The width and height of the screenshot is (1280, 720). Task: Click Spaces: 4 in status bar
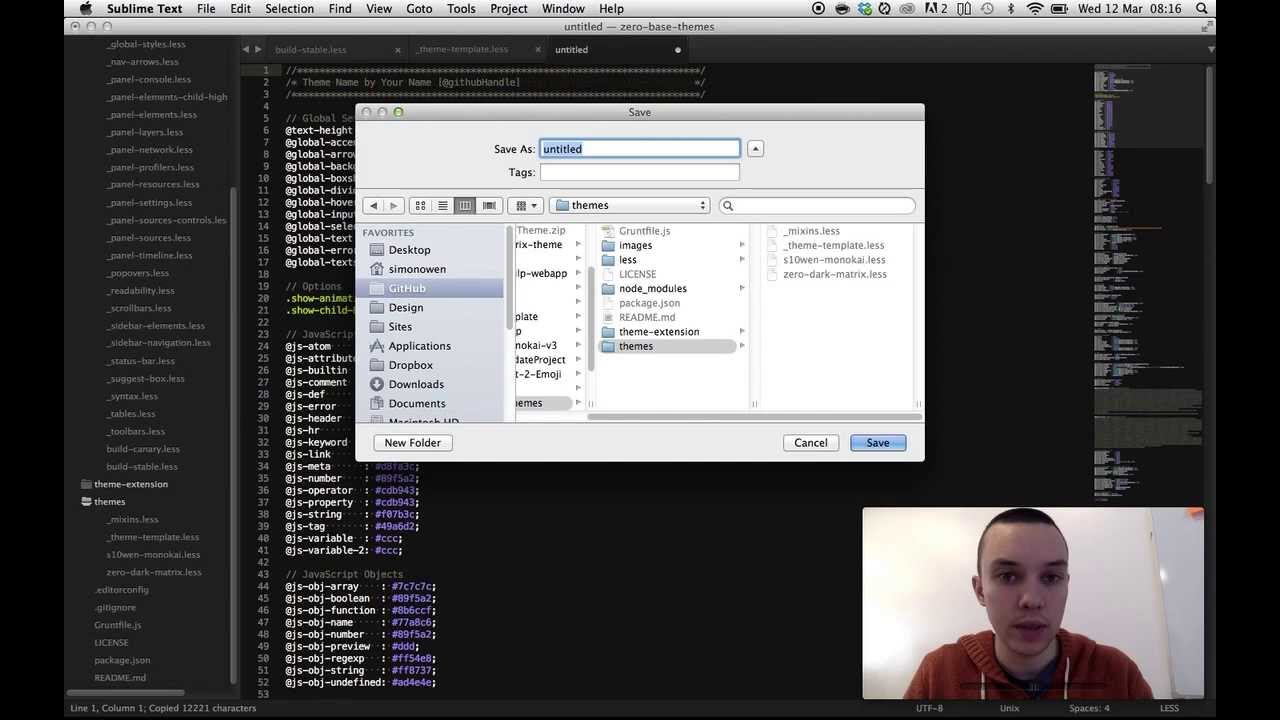pos(1089,708)
